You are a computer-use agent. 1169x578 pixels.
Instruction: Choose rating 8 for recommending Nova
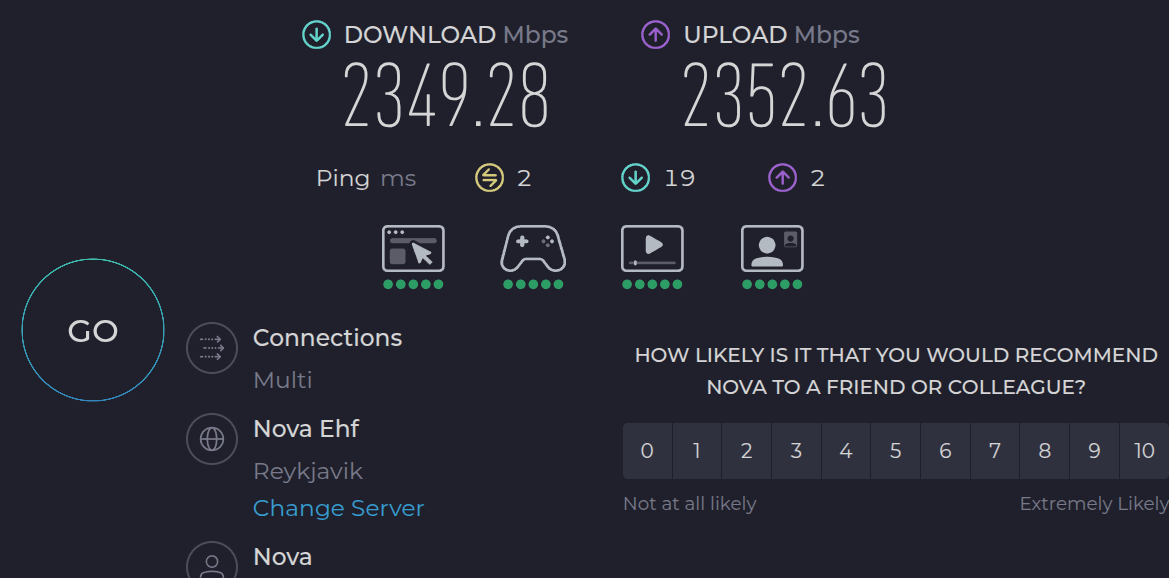[1044, 451]
